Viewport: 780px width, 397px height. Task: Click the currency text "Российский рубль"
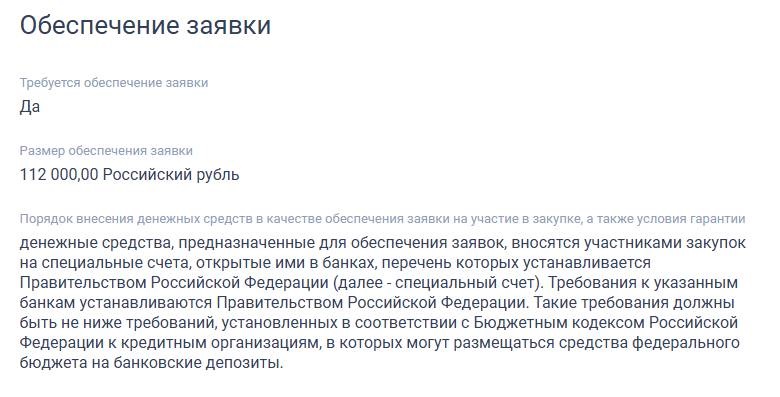[171, 175]
